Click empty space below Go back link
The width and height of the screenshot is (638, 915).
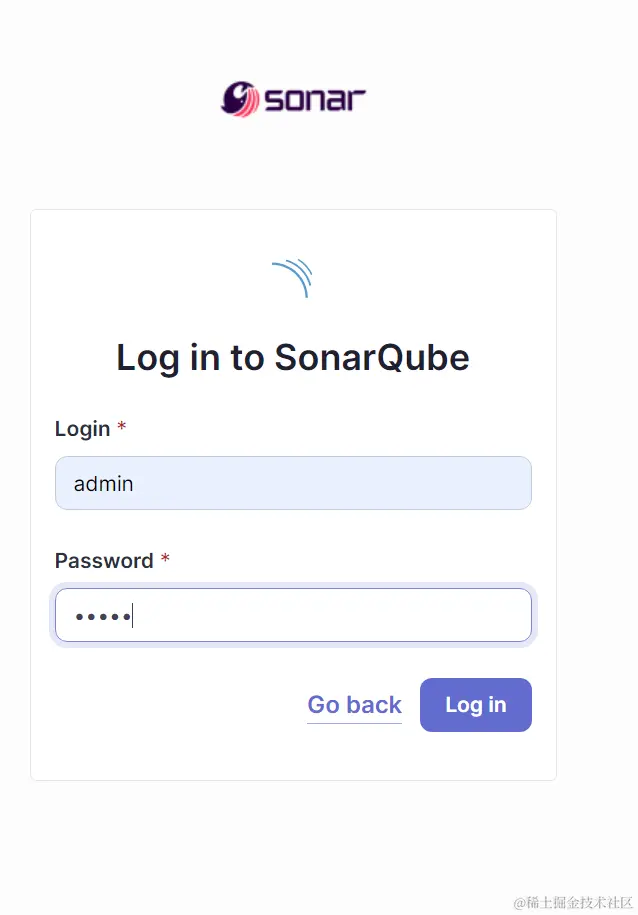(x=354, y=752)
